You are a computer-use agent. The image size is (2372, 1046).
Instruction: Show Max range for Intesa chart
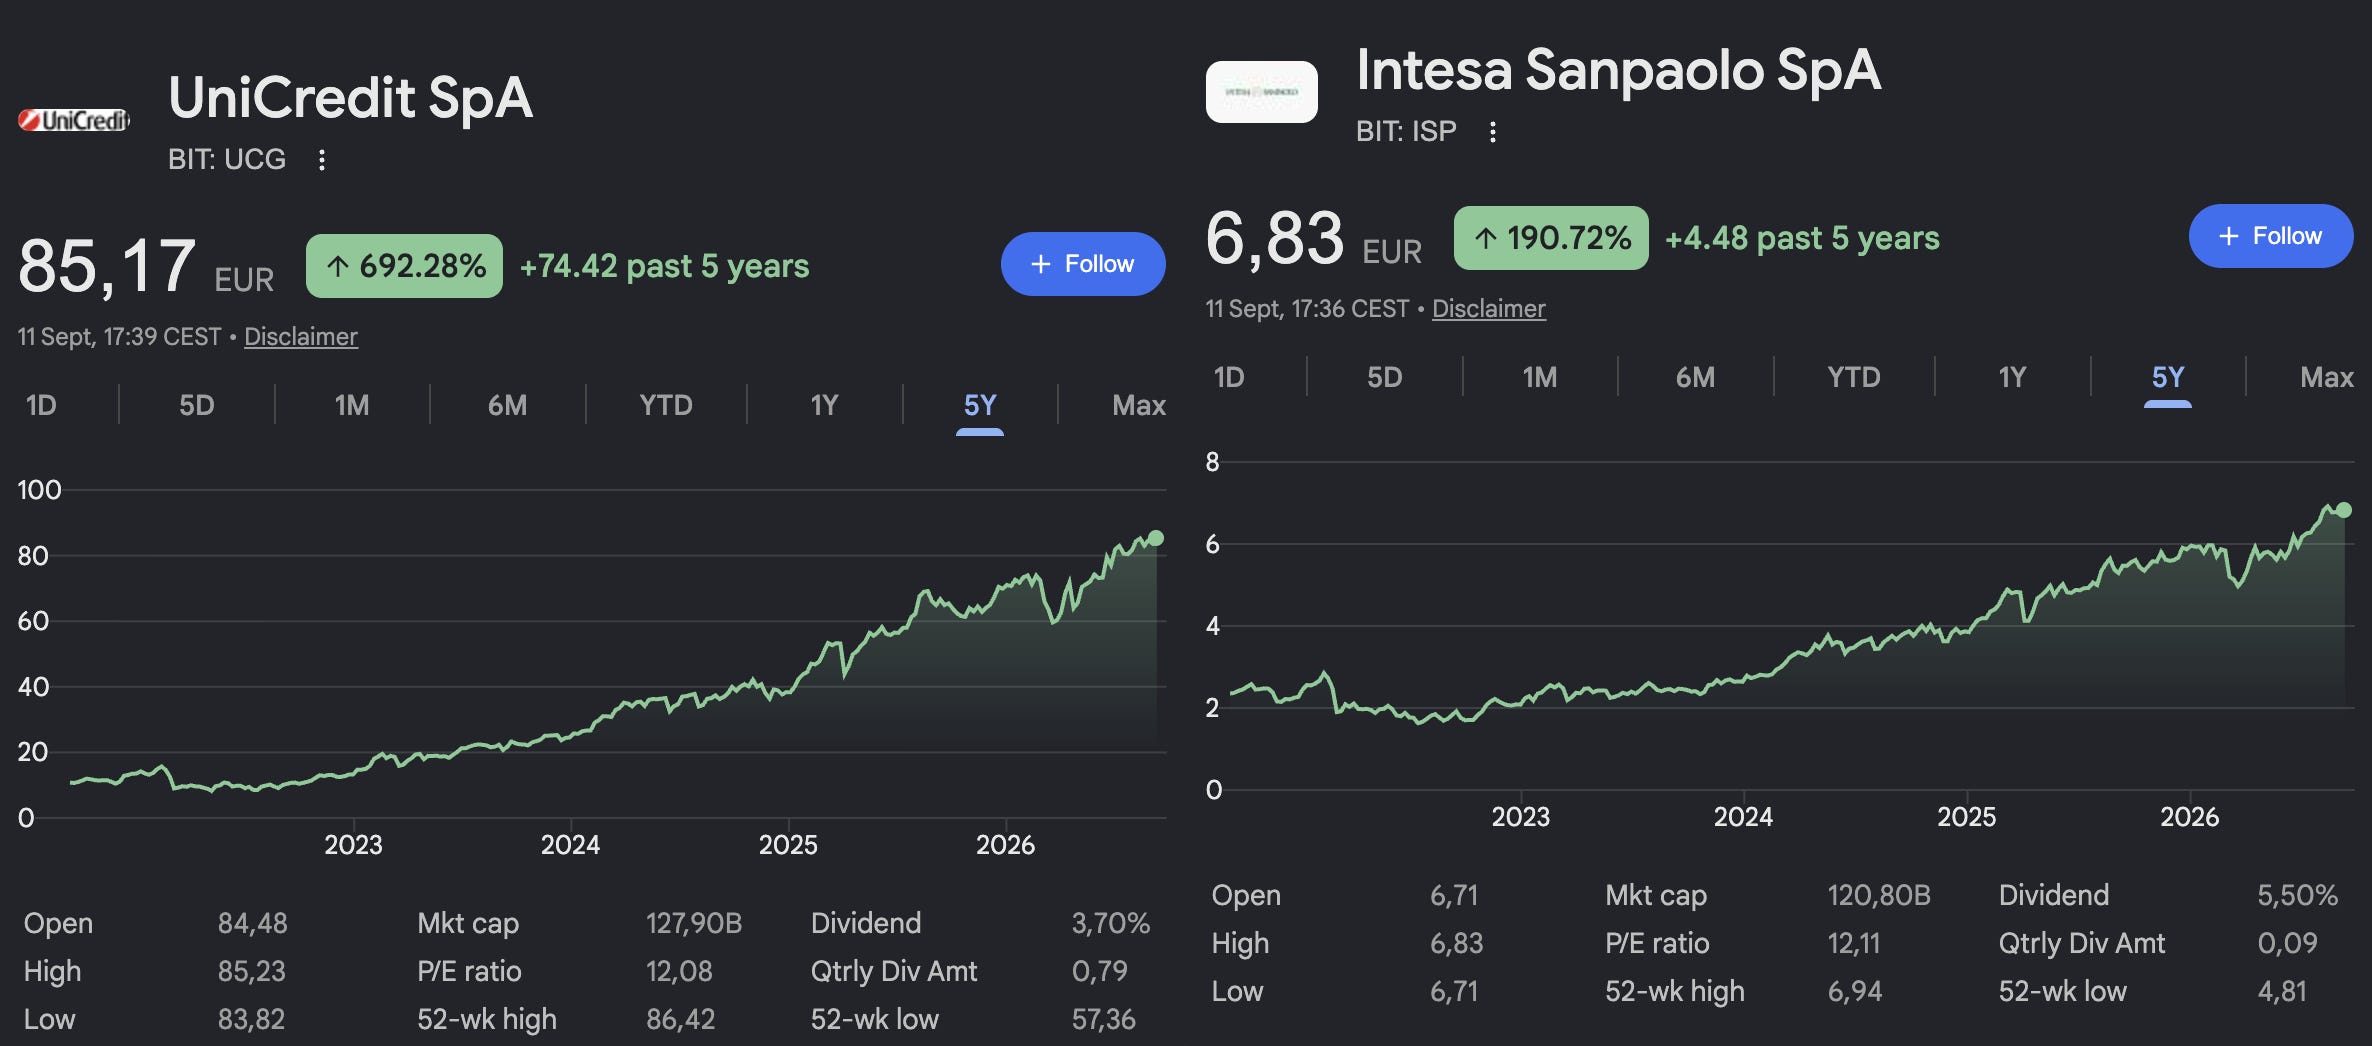[x=2326, y=377]
